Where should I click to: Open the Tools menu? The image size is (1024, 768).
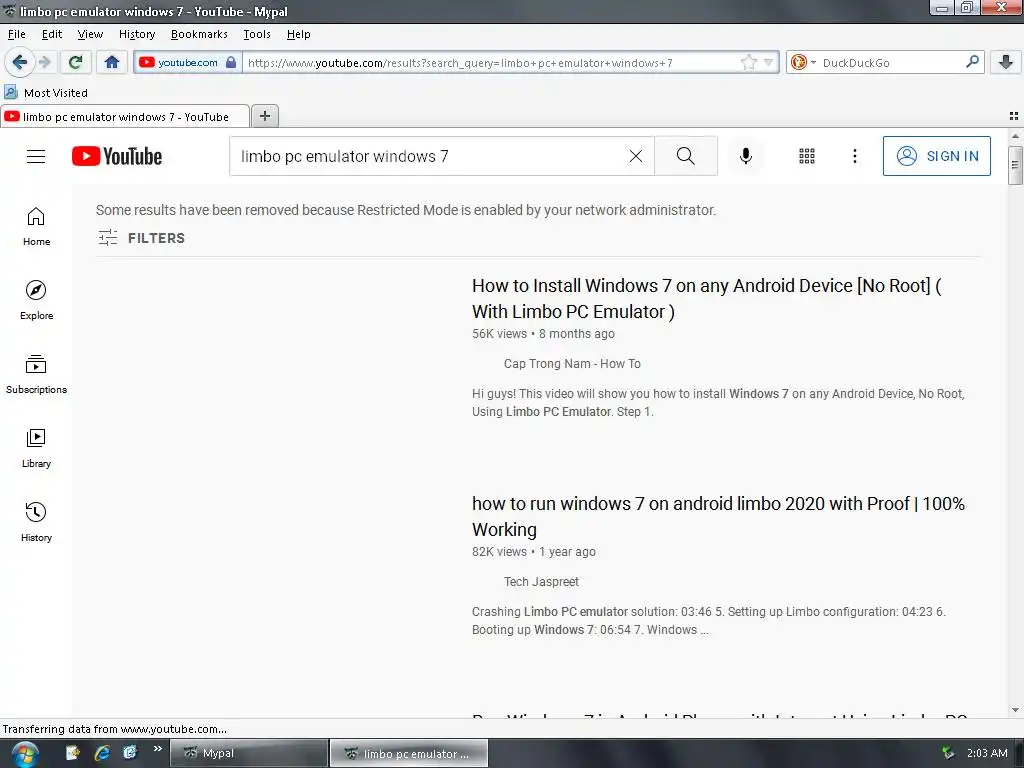(257, 34)
